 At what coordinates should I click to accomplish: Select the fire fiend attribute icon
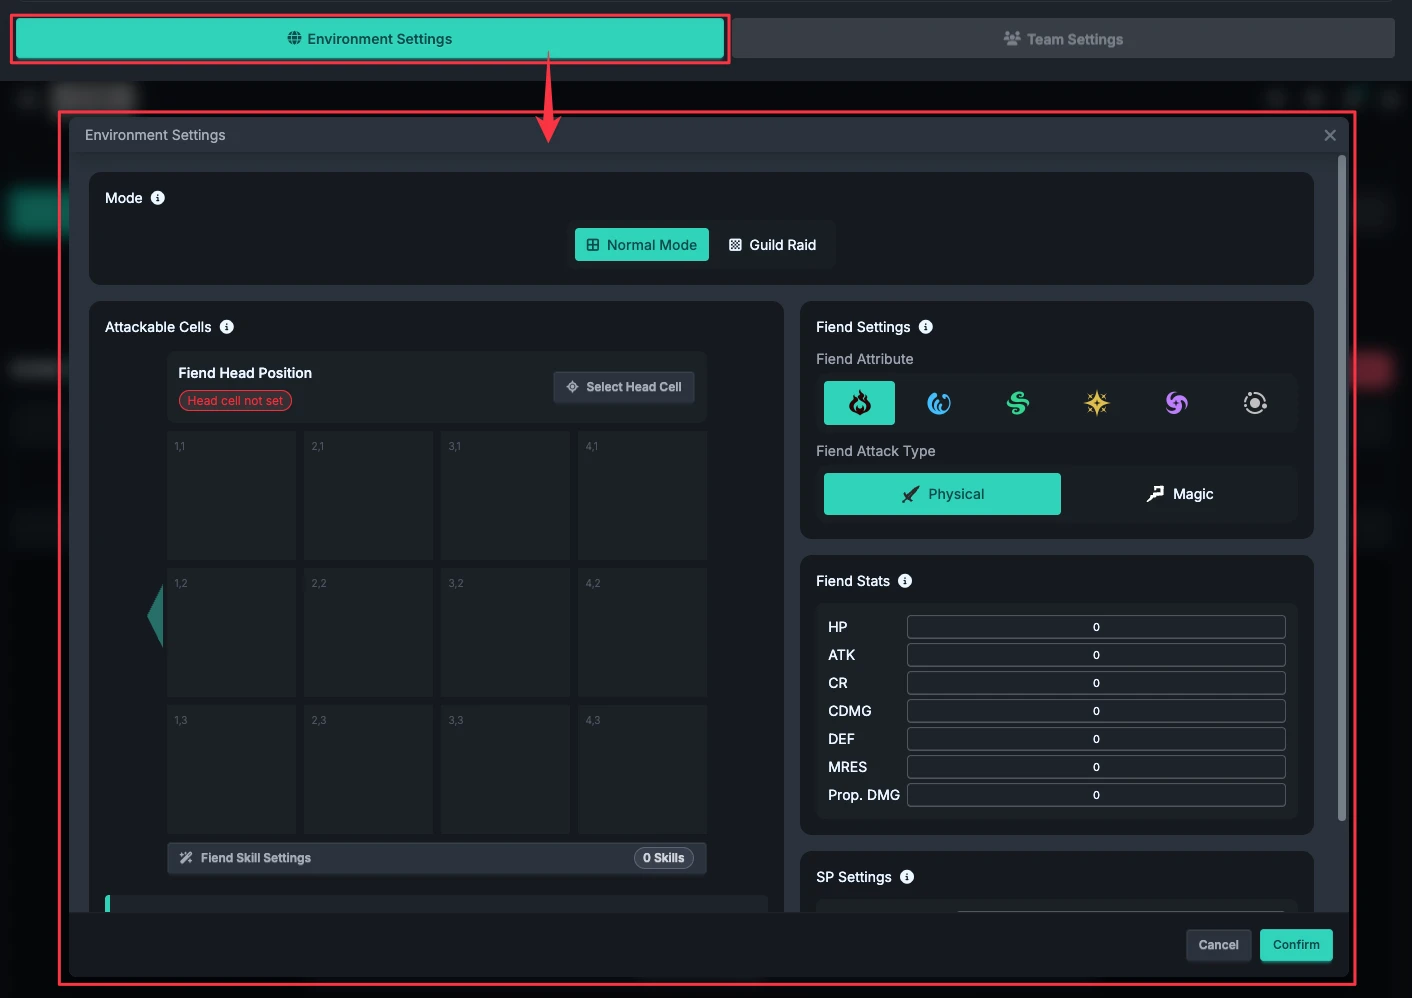pos(859,403)
